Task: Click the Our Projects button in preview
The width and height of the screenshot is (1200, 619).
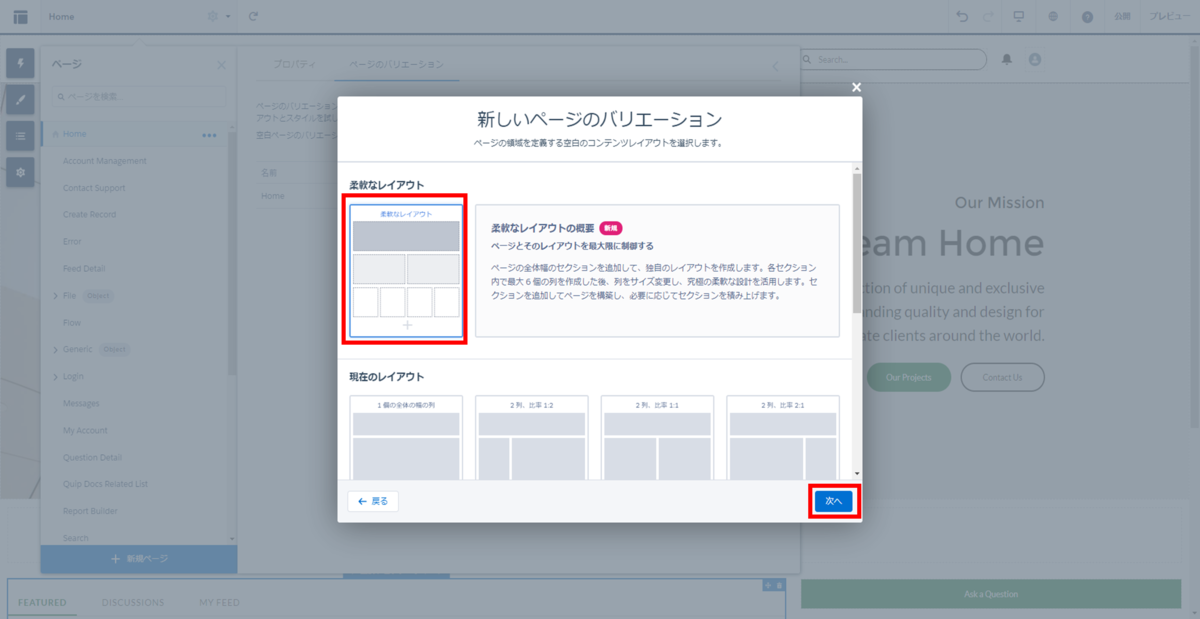Action: 908,377
